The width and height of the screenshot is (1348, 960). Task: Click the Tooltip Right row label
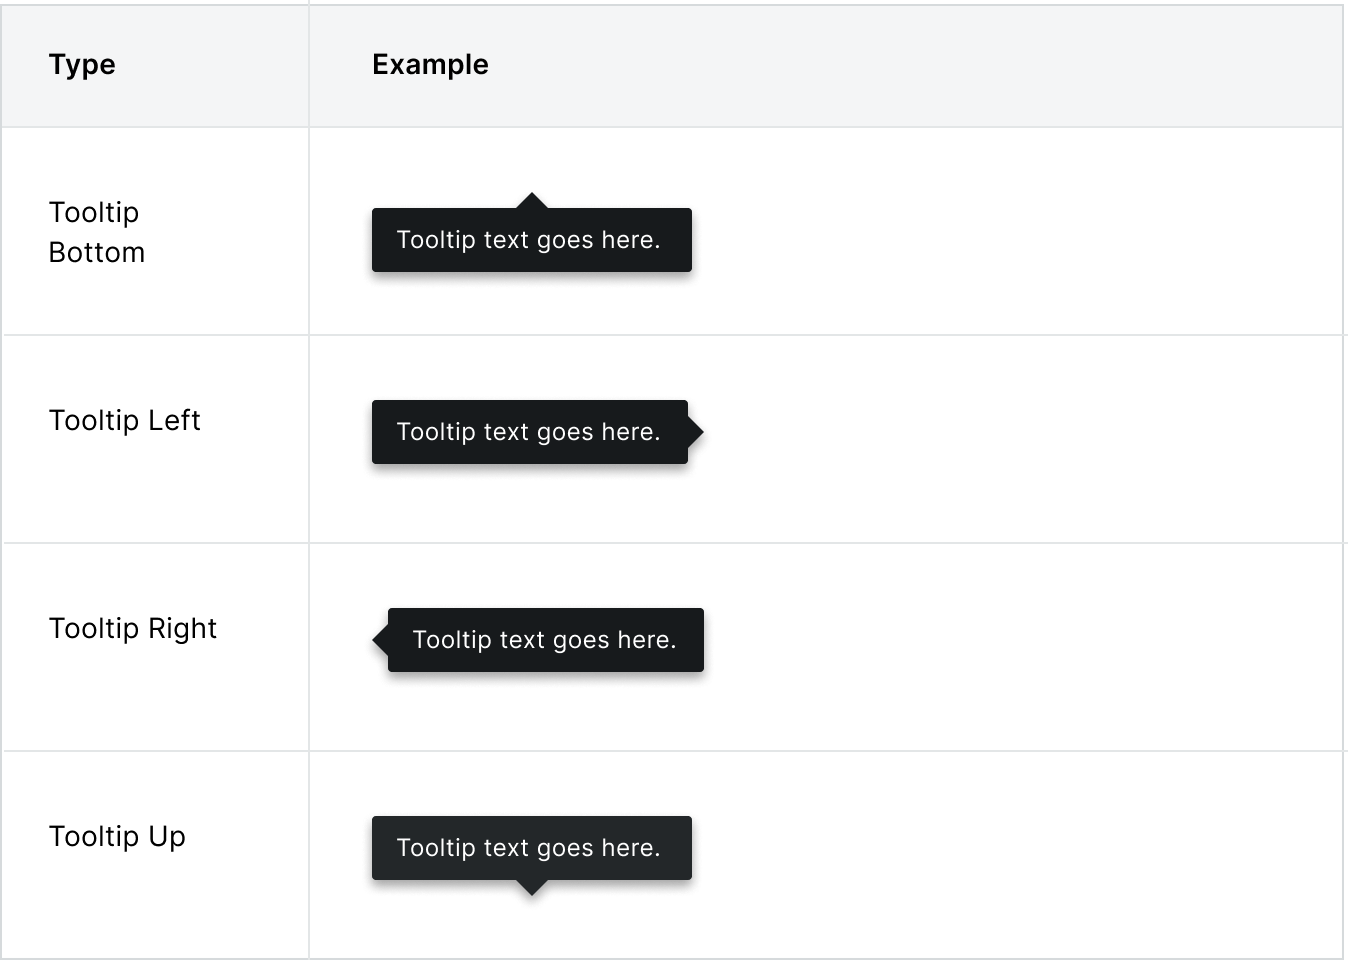pyautogui.click(x=133, y=628)
